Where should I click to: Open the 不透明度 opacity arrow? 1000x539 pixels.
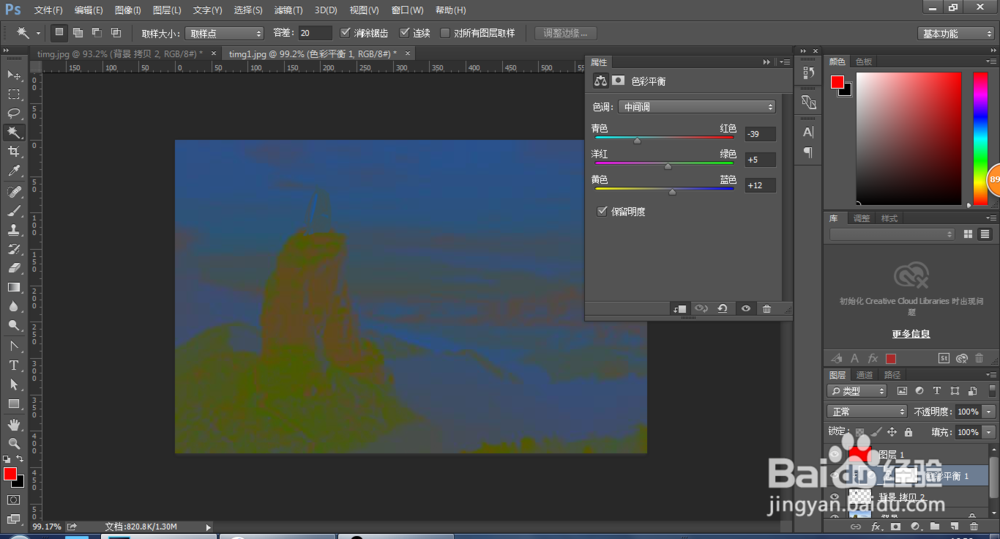coord(989,411)
